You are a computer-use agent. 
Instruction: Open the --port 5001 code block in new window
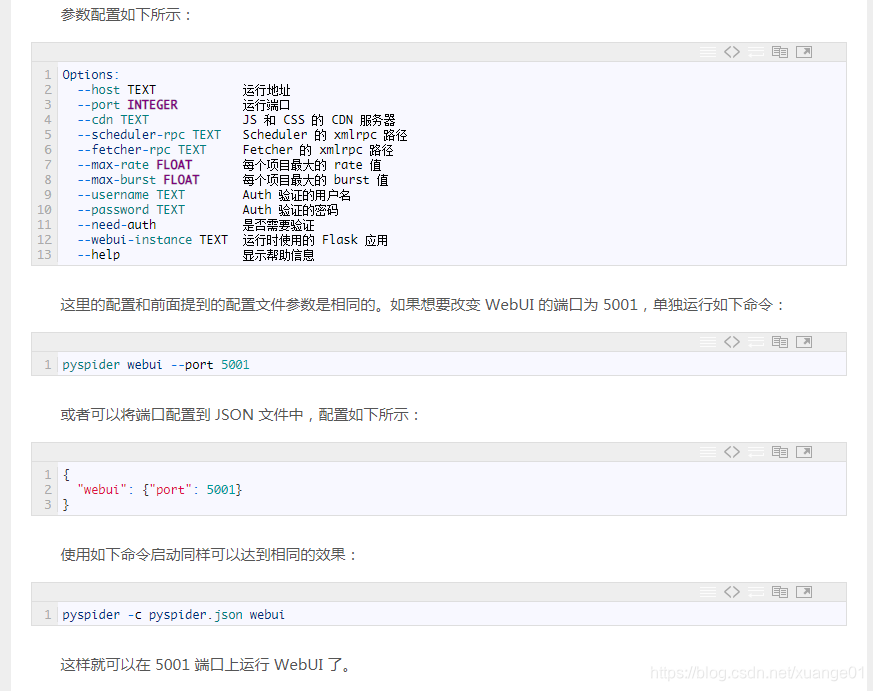[x=803, y=342]
